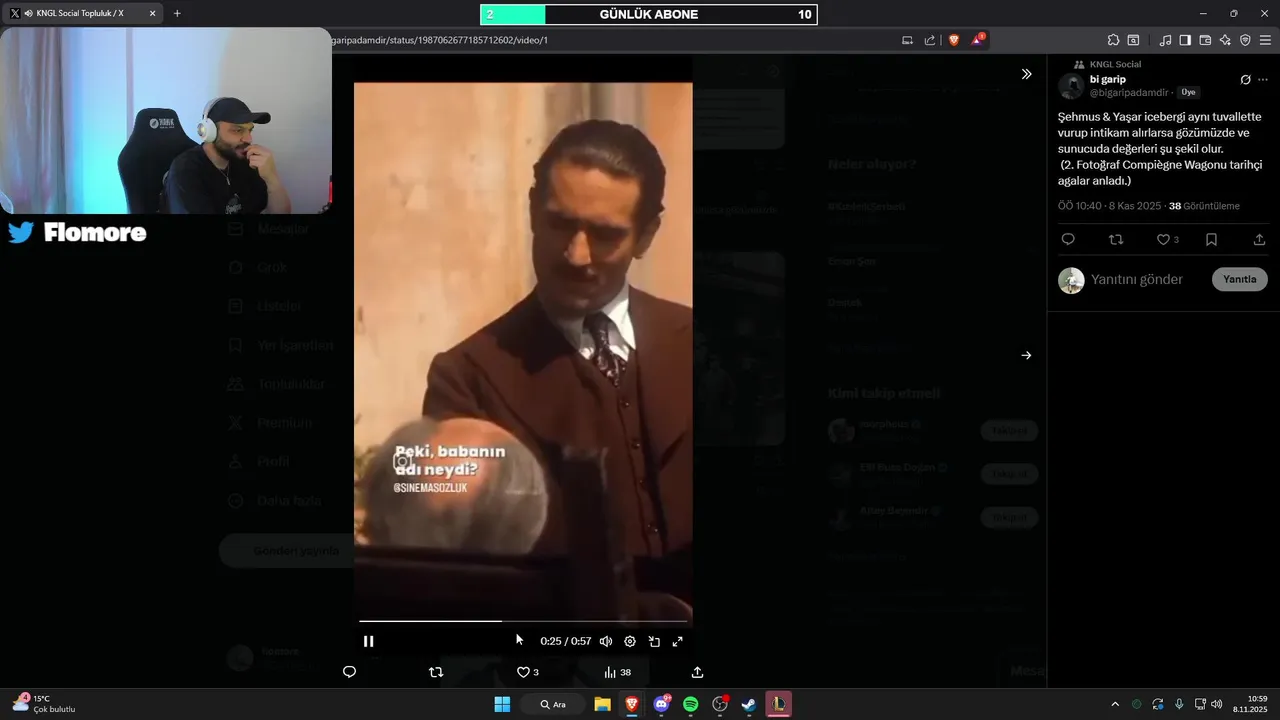
Task: Click the tab search icon in toolbar
Action: click(x=1133, y=40)
